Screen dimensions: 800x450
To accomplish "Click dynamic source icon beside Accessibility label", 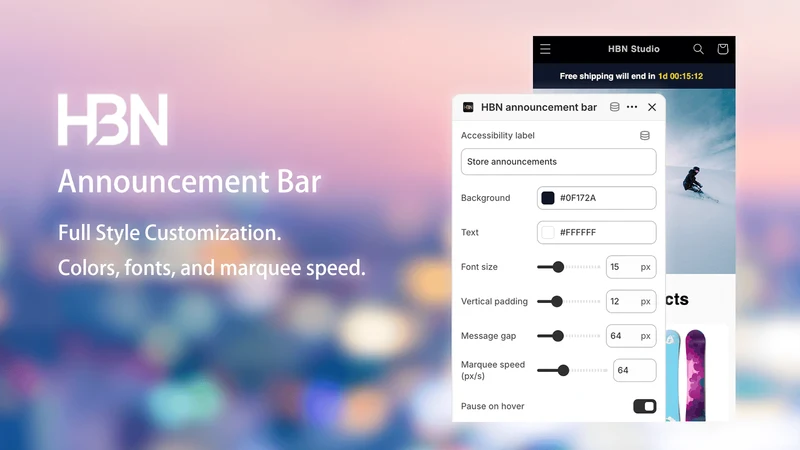I will pyautogui.click(x=645, y=136).
